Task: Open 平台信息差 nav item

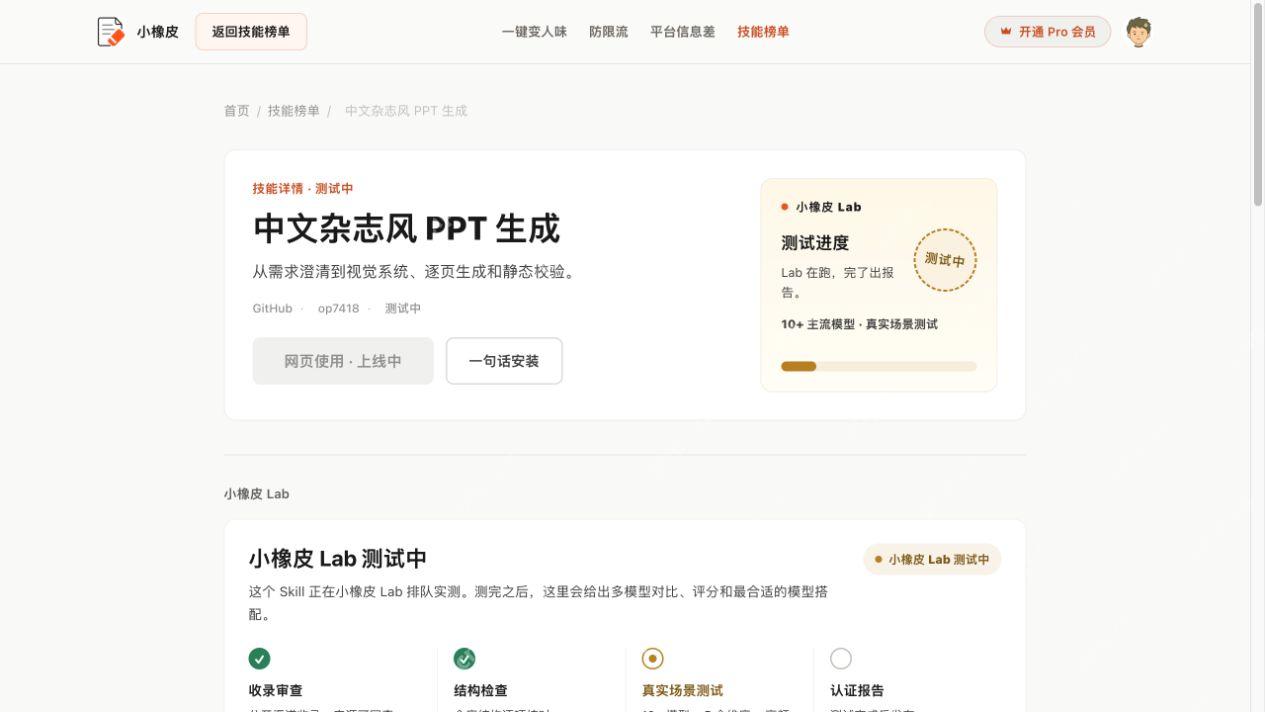Action: pyautogui.click(x=682, y=32)
